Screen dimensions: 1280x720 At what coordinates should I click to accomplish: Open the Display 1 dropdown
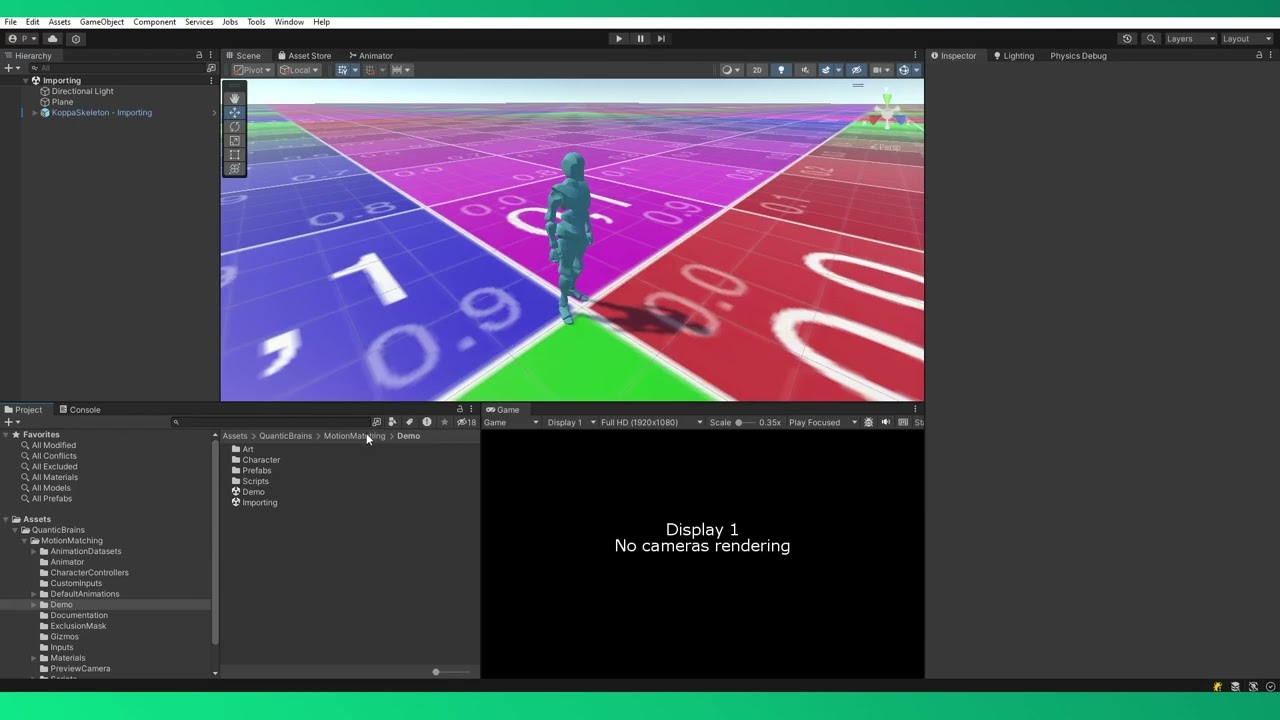point(570,422)
